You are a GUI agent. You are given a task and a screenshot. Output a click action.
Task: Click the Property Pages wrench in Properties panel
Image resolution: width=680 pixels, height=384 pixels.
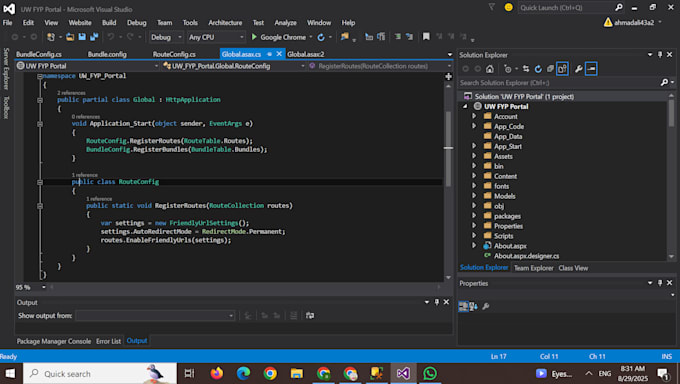[x=486, y=306]
